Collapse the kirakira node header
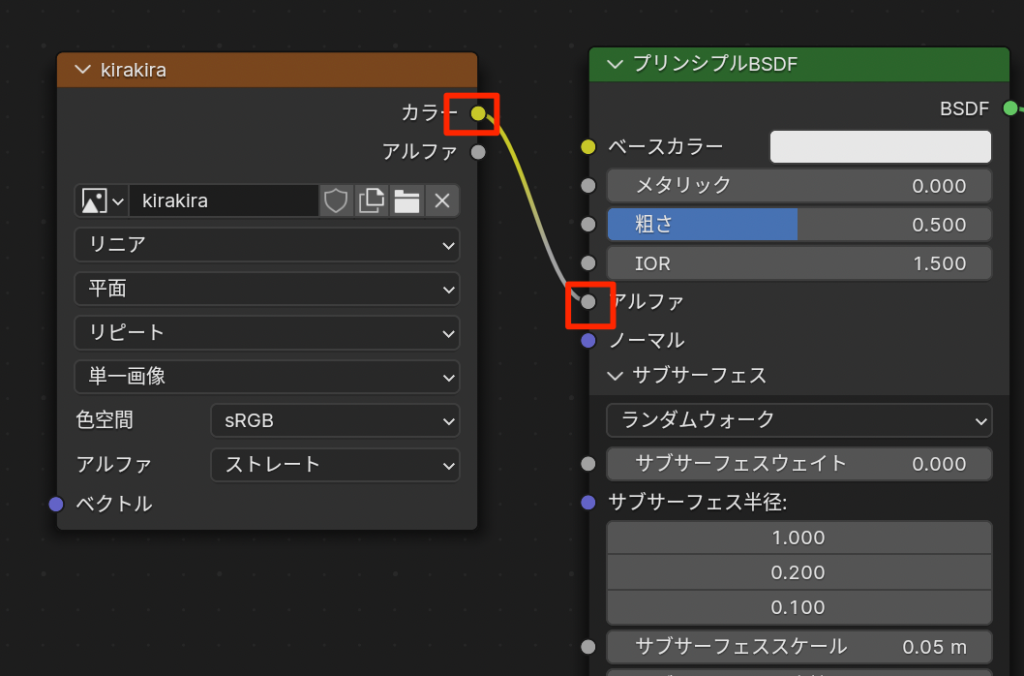 [x=82, y=70]
